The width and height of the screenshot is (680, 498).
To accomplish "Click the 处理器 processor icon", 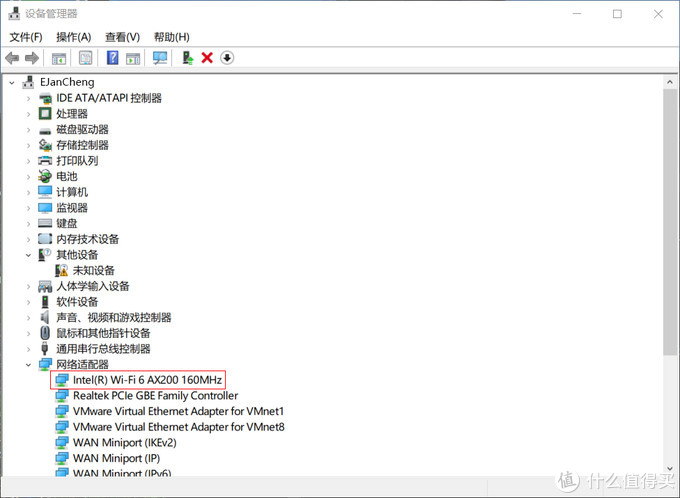I will (x=45, y=114).
